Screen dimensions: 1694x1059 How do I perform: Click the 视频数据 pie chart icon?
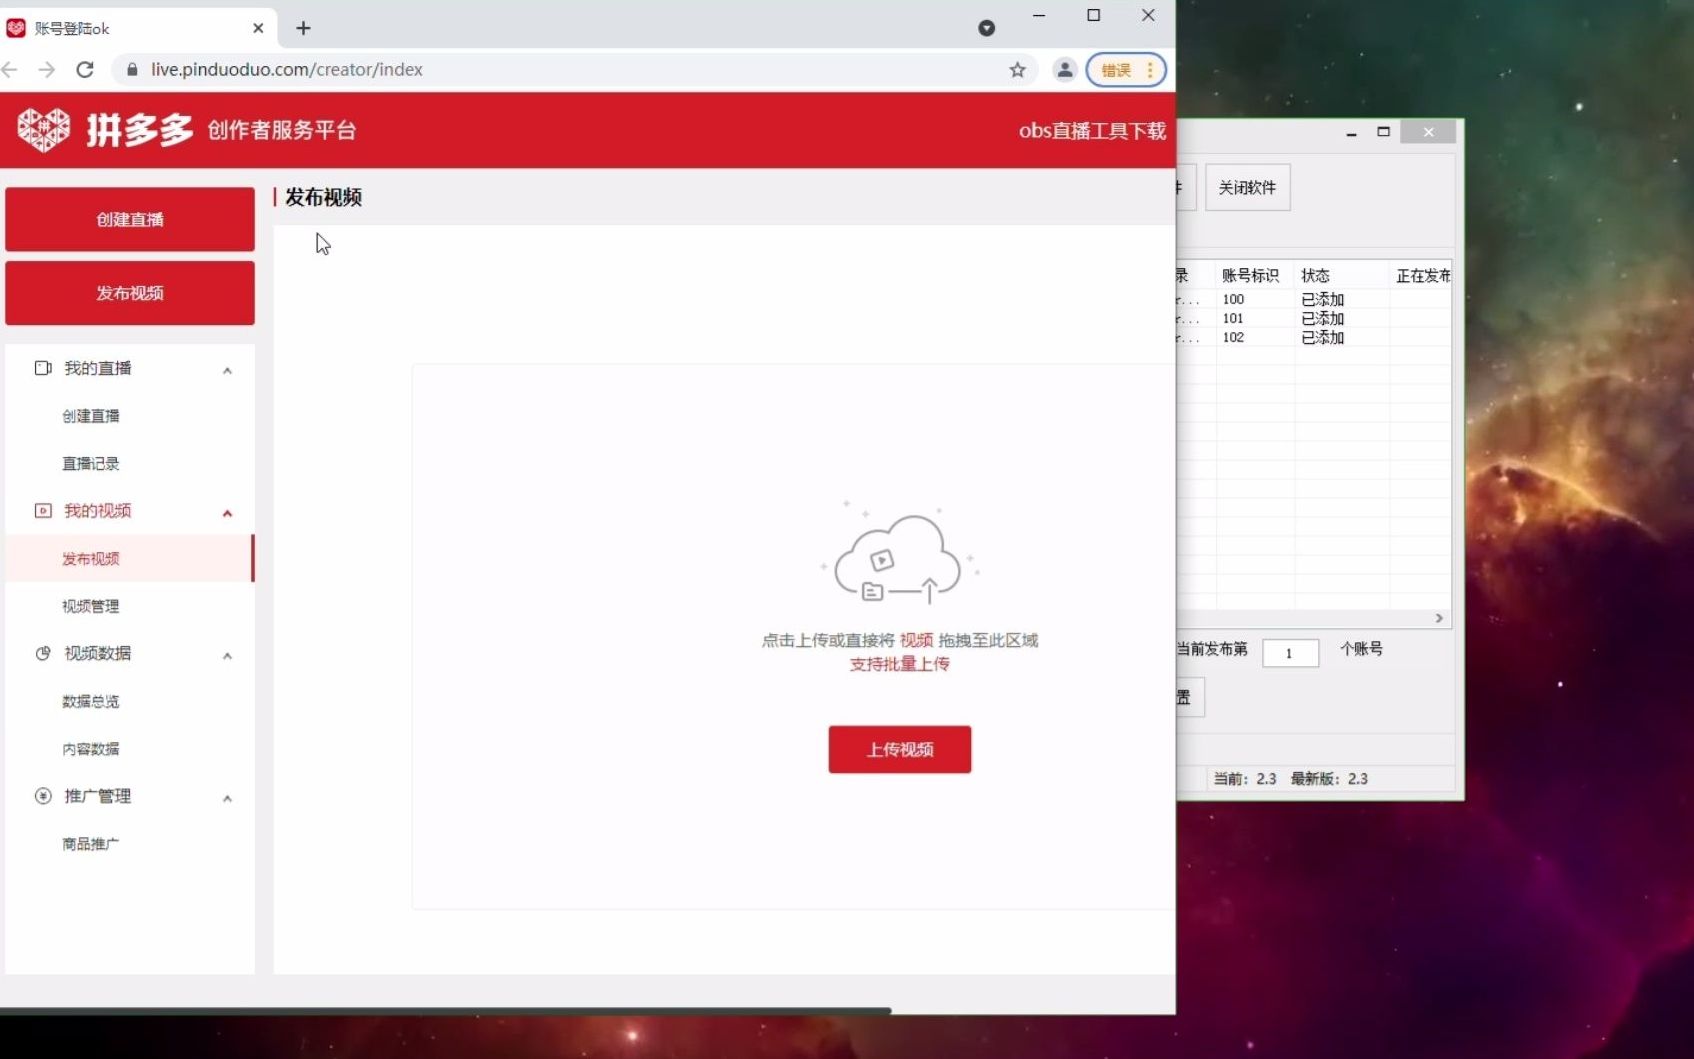tap(43, 653)
